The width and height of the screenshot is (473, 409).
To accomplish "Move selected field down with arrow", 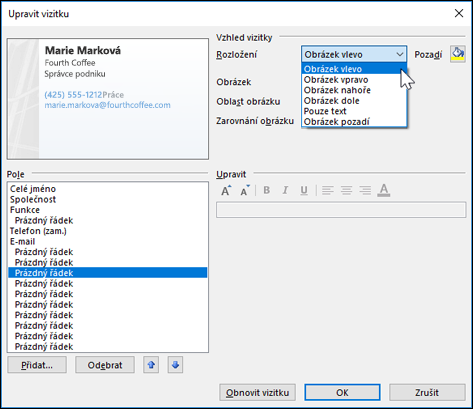I will (175, 365).
